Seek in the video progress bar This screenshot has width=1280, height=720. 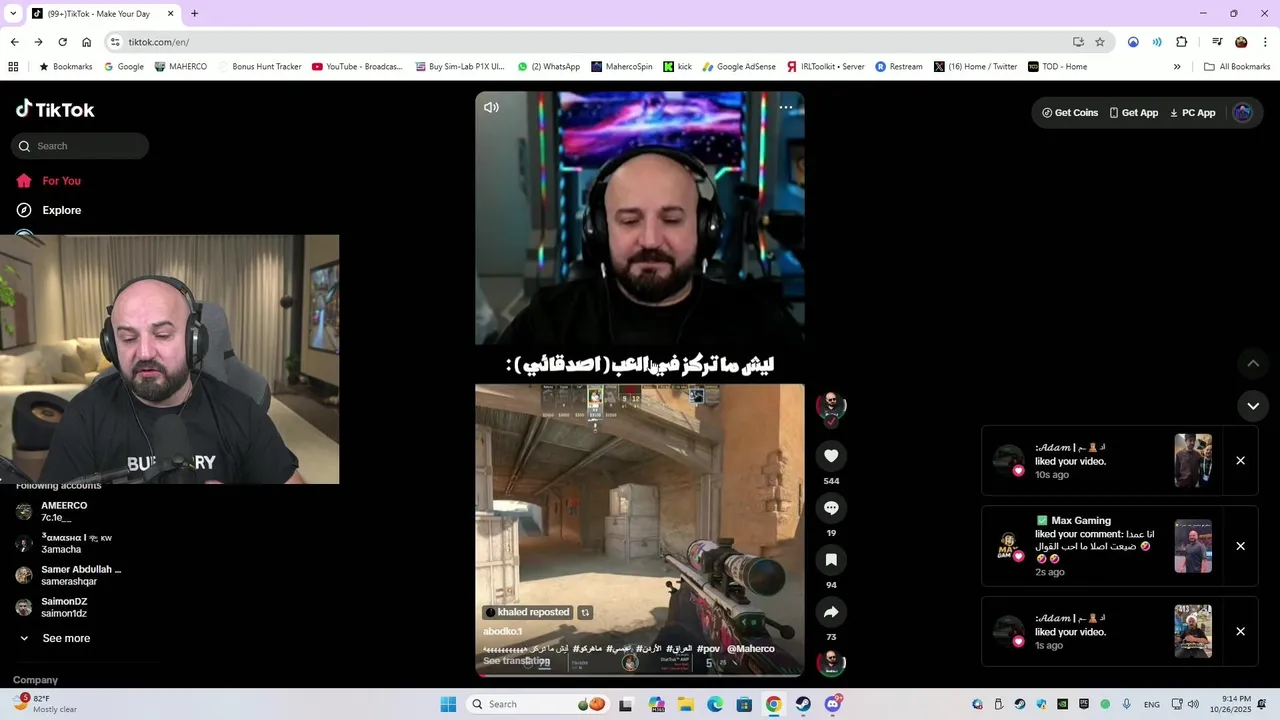[640, 675]
